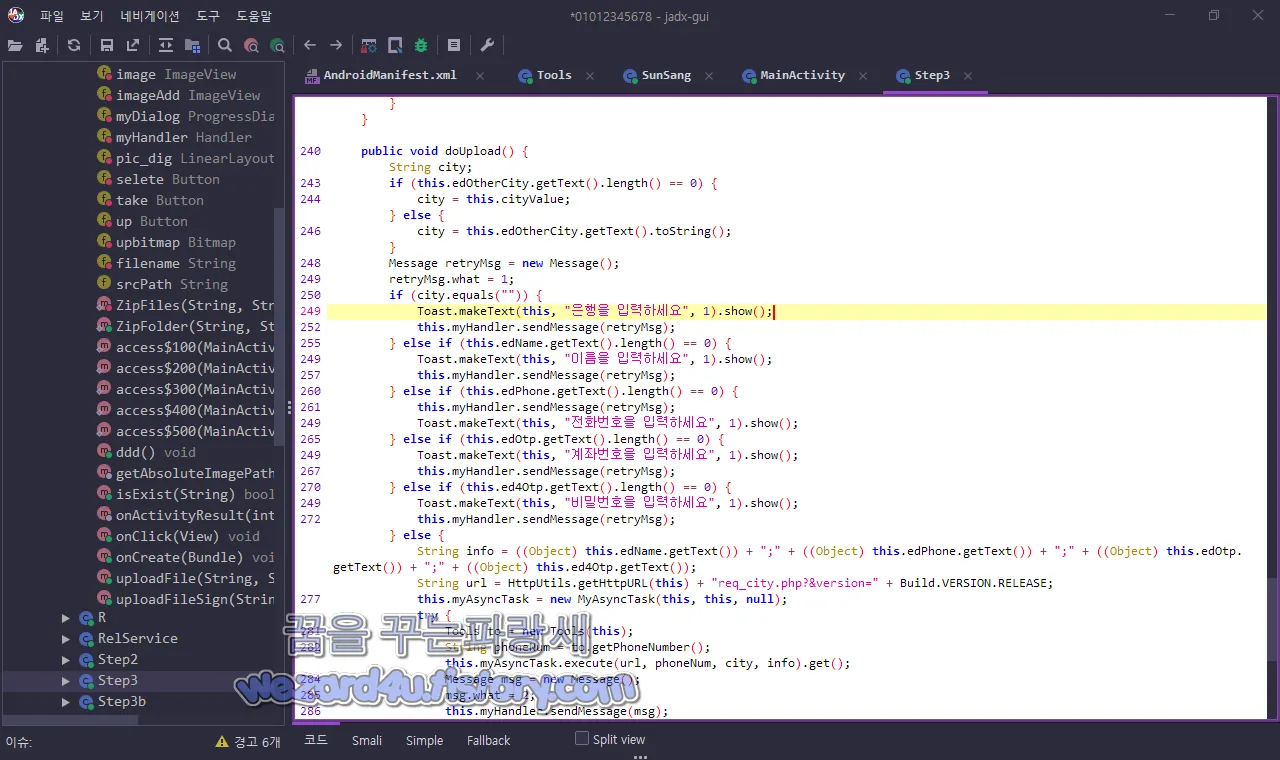This screenshot has width=1280, height=760.
Task: Click the Save all floppy icon
Action: pyautogui.click(x=107, y=45)
